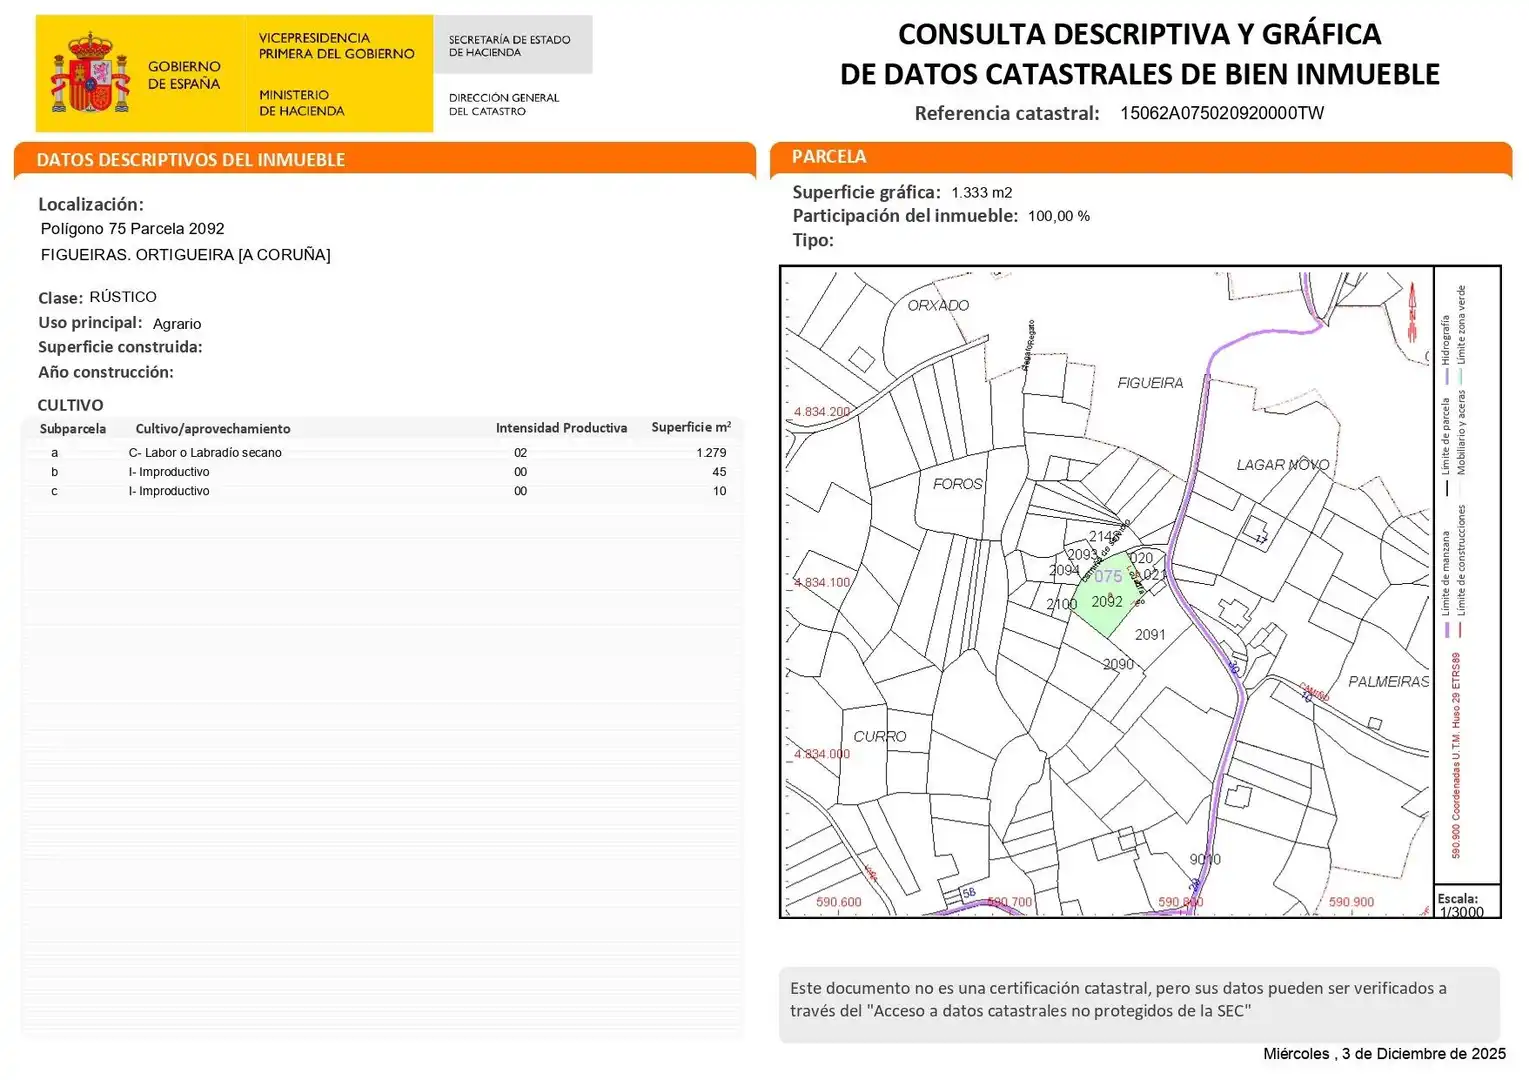Viewport: 1529px width, 1080px height.
Task: Click 'MINISTERIO DE HACIENDA' in the yellow banner
Action: point(301,103)
